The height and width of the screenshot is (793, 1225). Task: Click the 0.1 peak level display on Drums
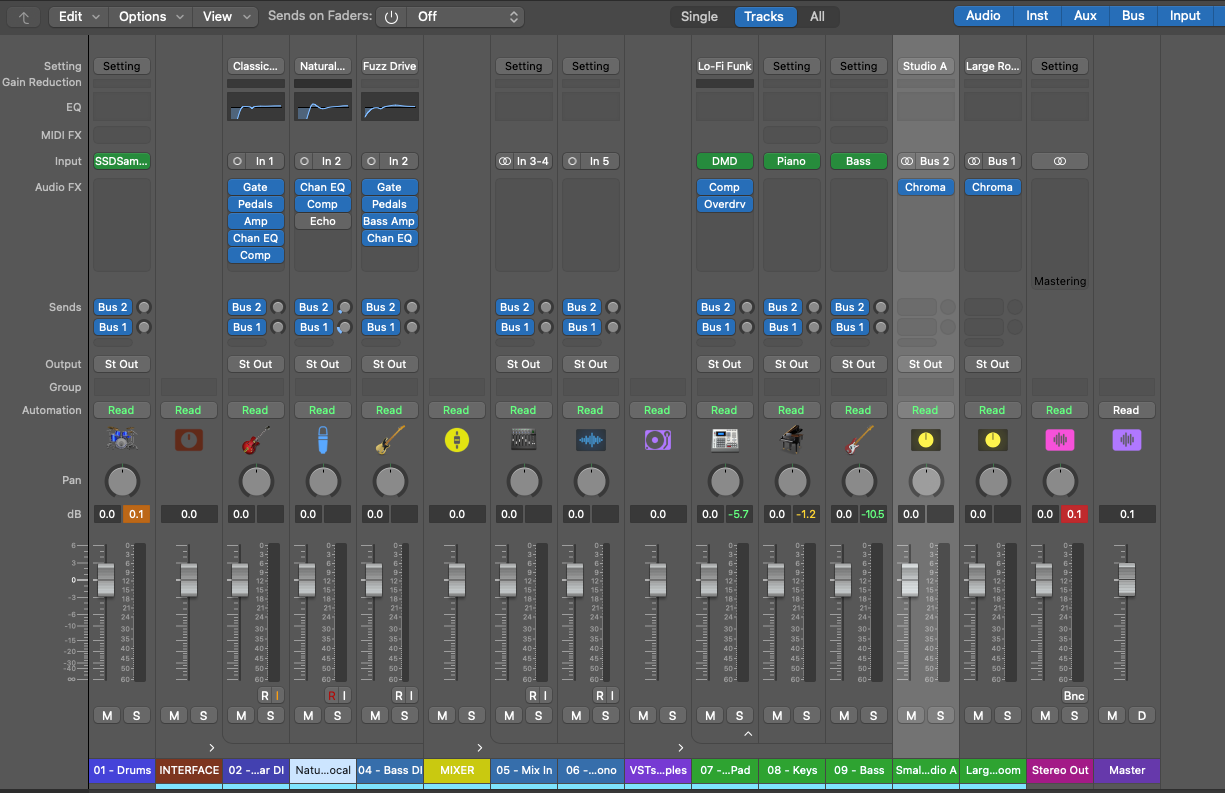pos(136,514)
